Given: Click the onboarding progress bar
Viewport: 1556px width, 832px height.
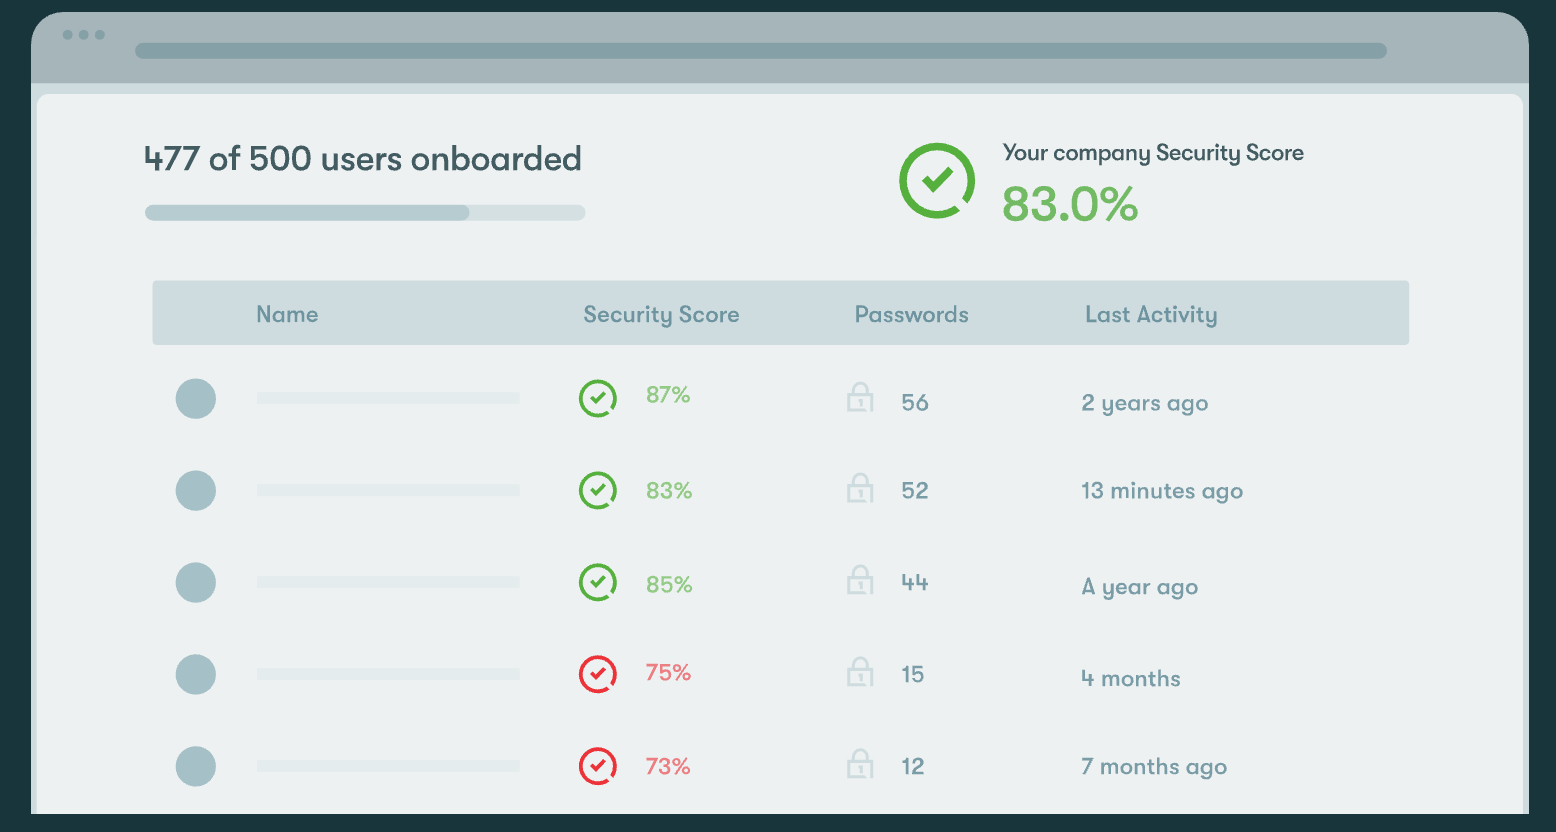Looking at the screenshot, I should (365, 212).
